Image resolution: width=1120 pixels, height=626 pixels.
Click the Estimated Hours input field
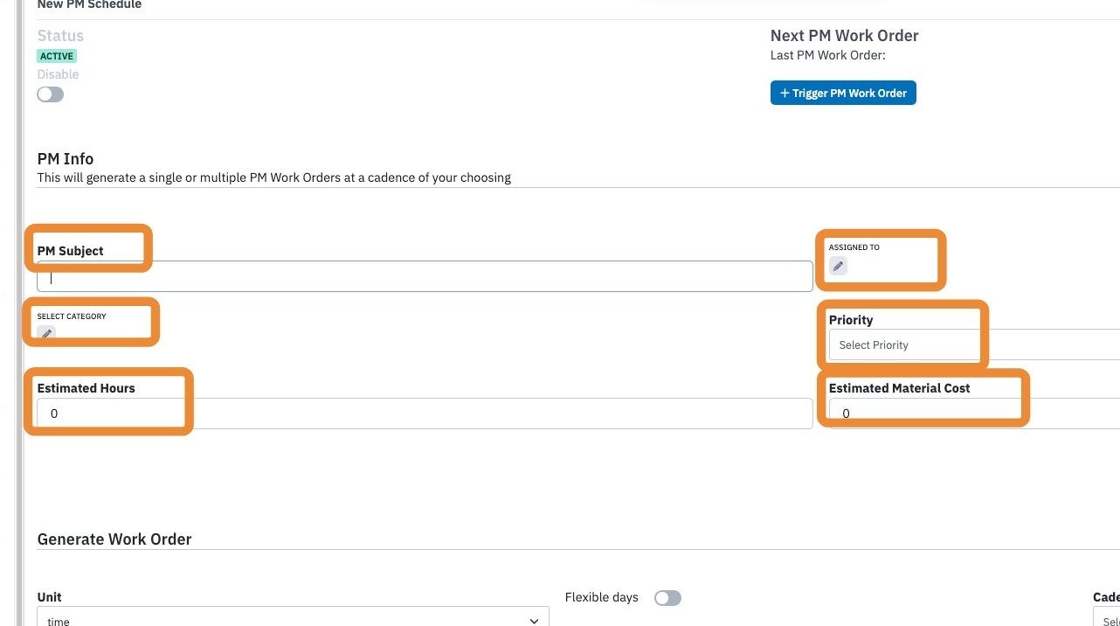point(425,414)
